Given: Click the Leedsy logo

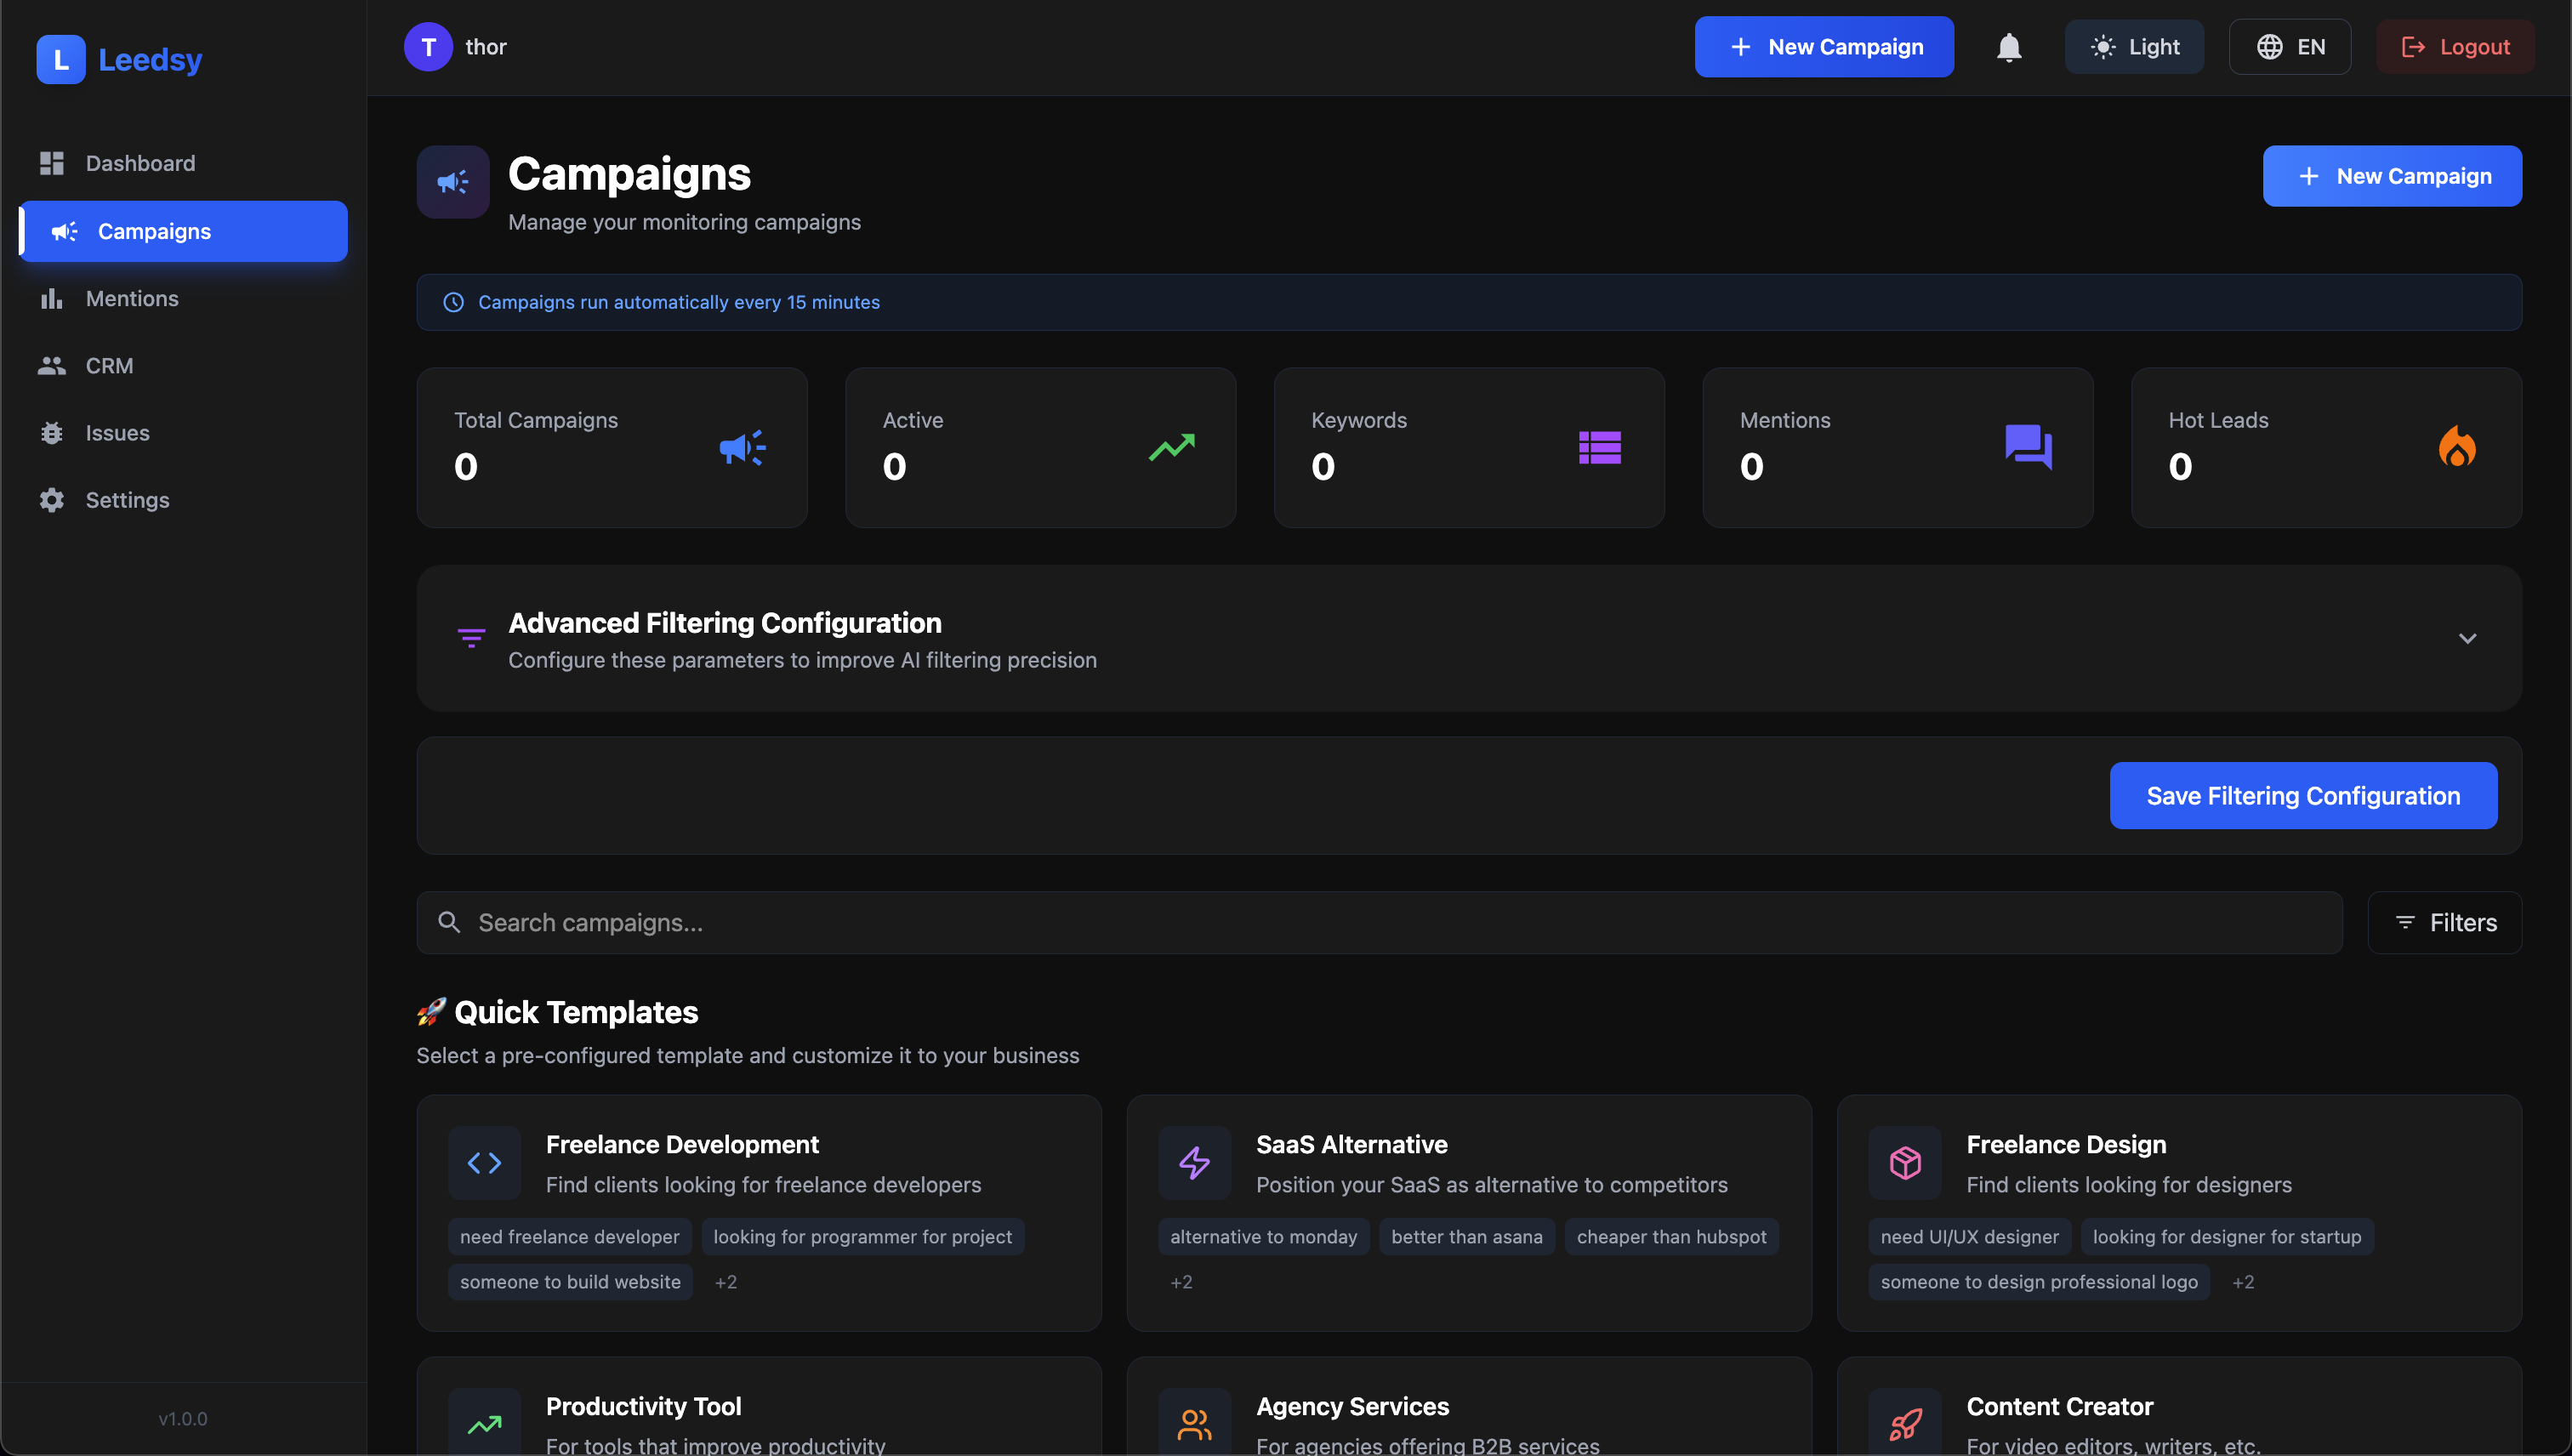Looking at the screenshot, I should coord(120,59).
